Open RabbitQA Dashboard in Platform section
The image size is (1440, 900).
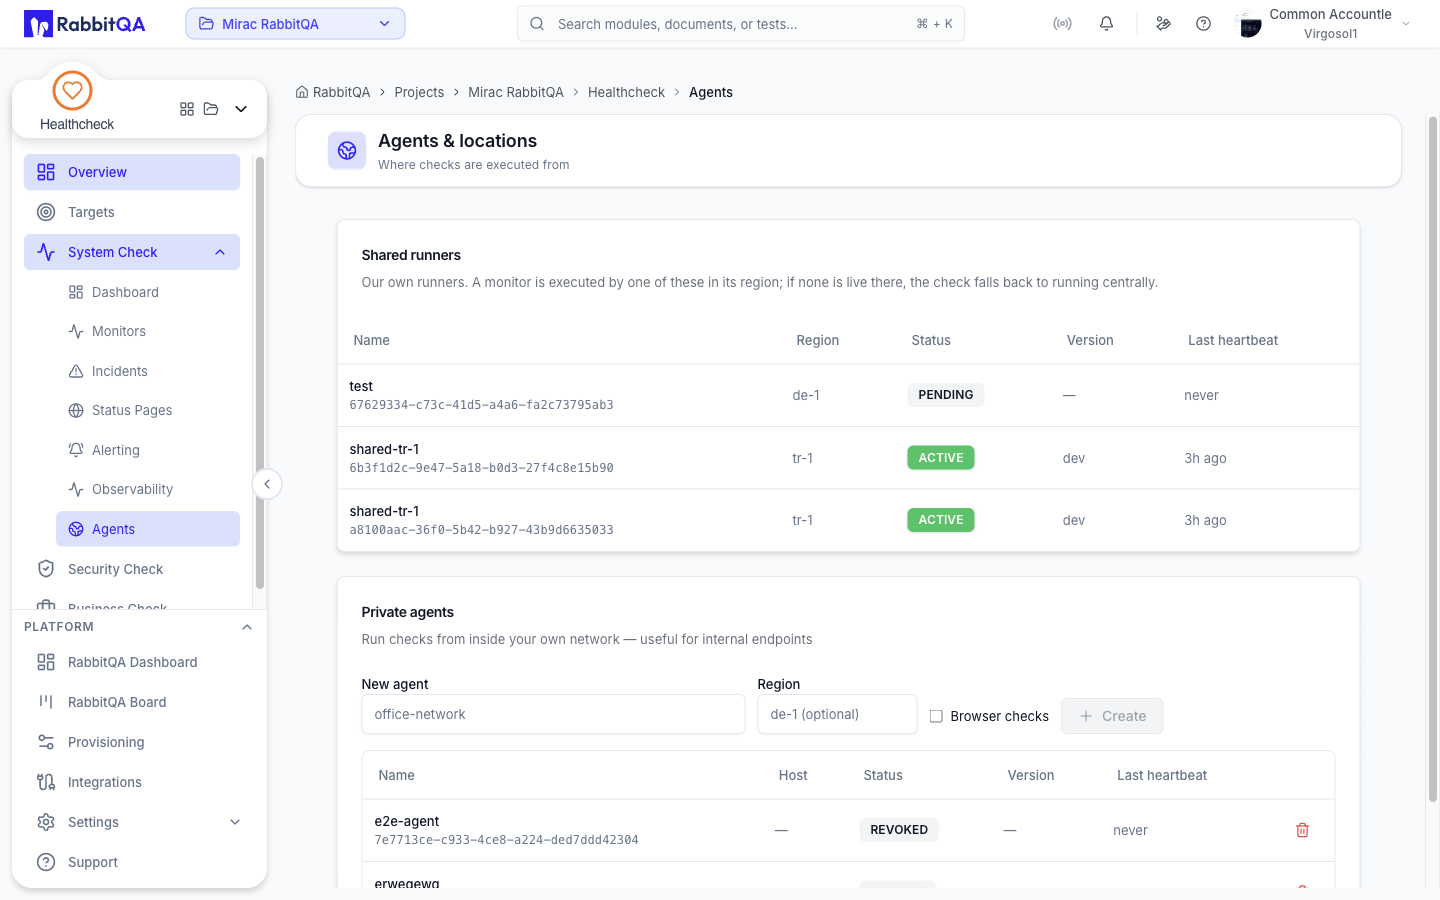point(132,662)
